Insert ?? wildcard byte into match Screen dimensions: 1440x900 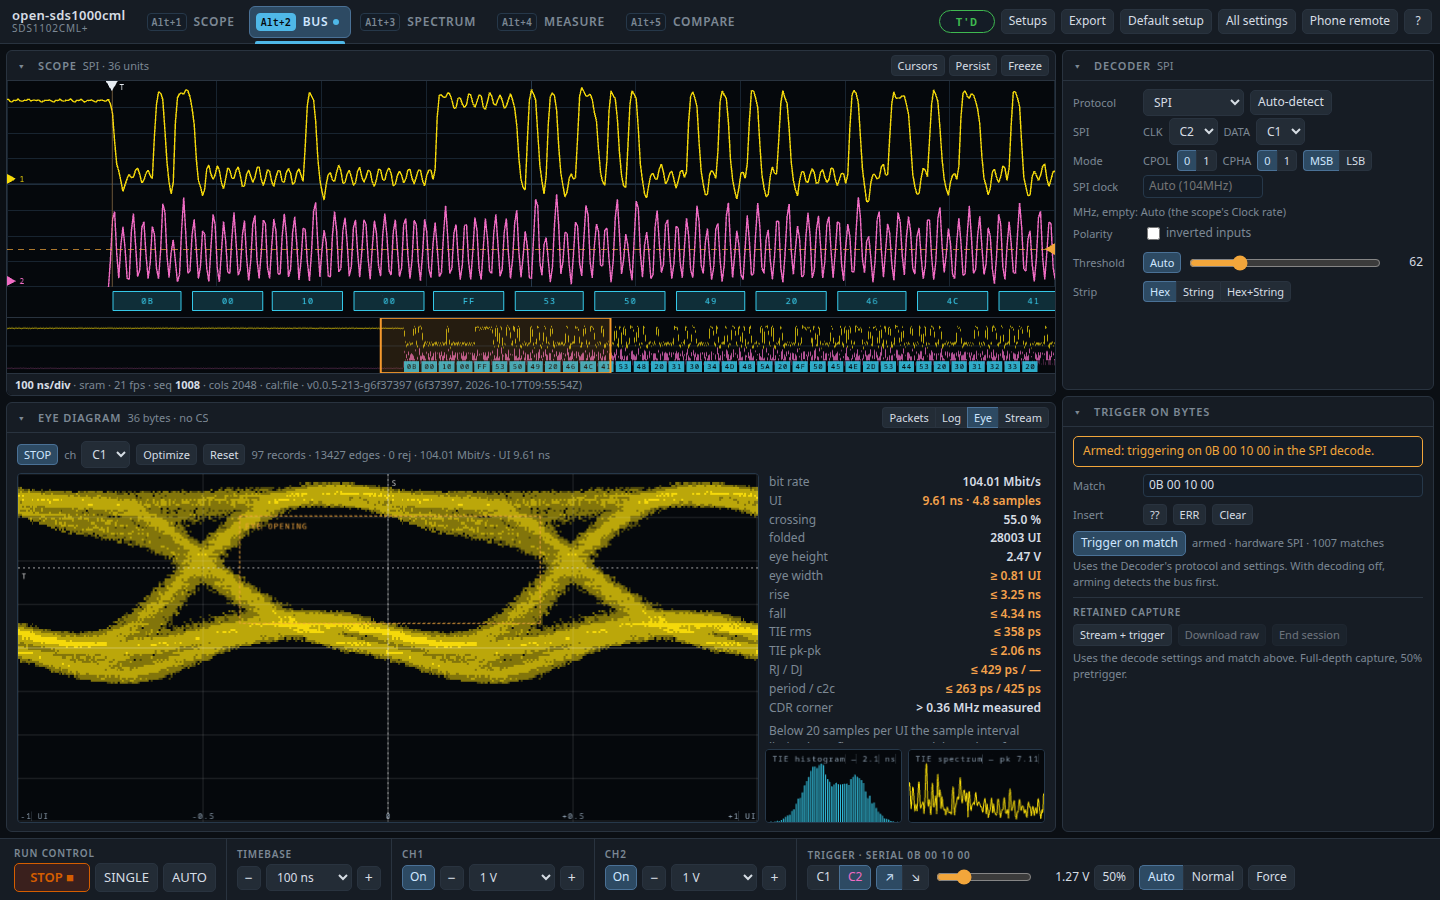[x=1155, y=515]
